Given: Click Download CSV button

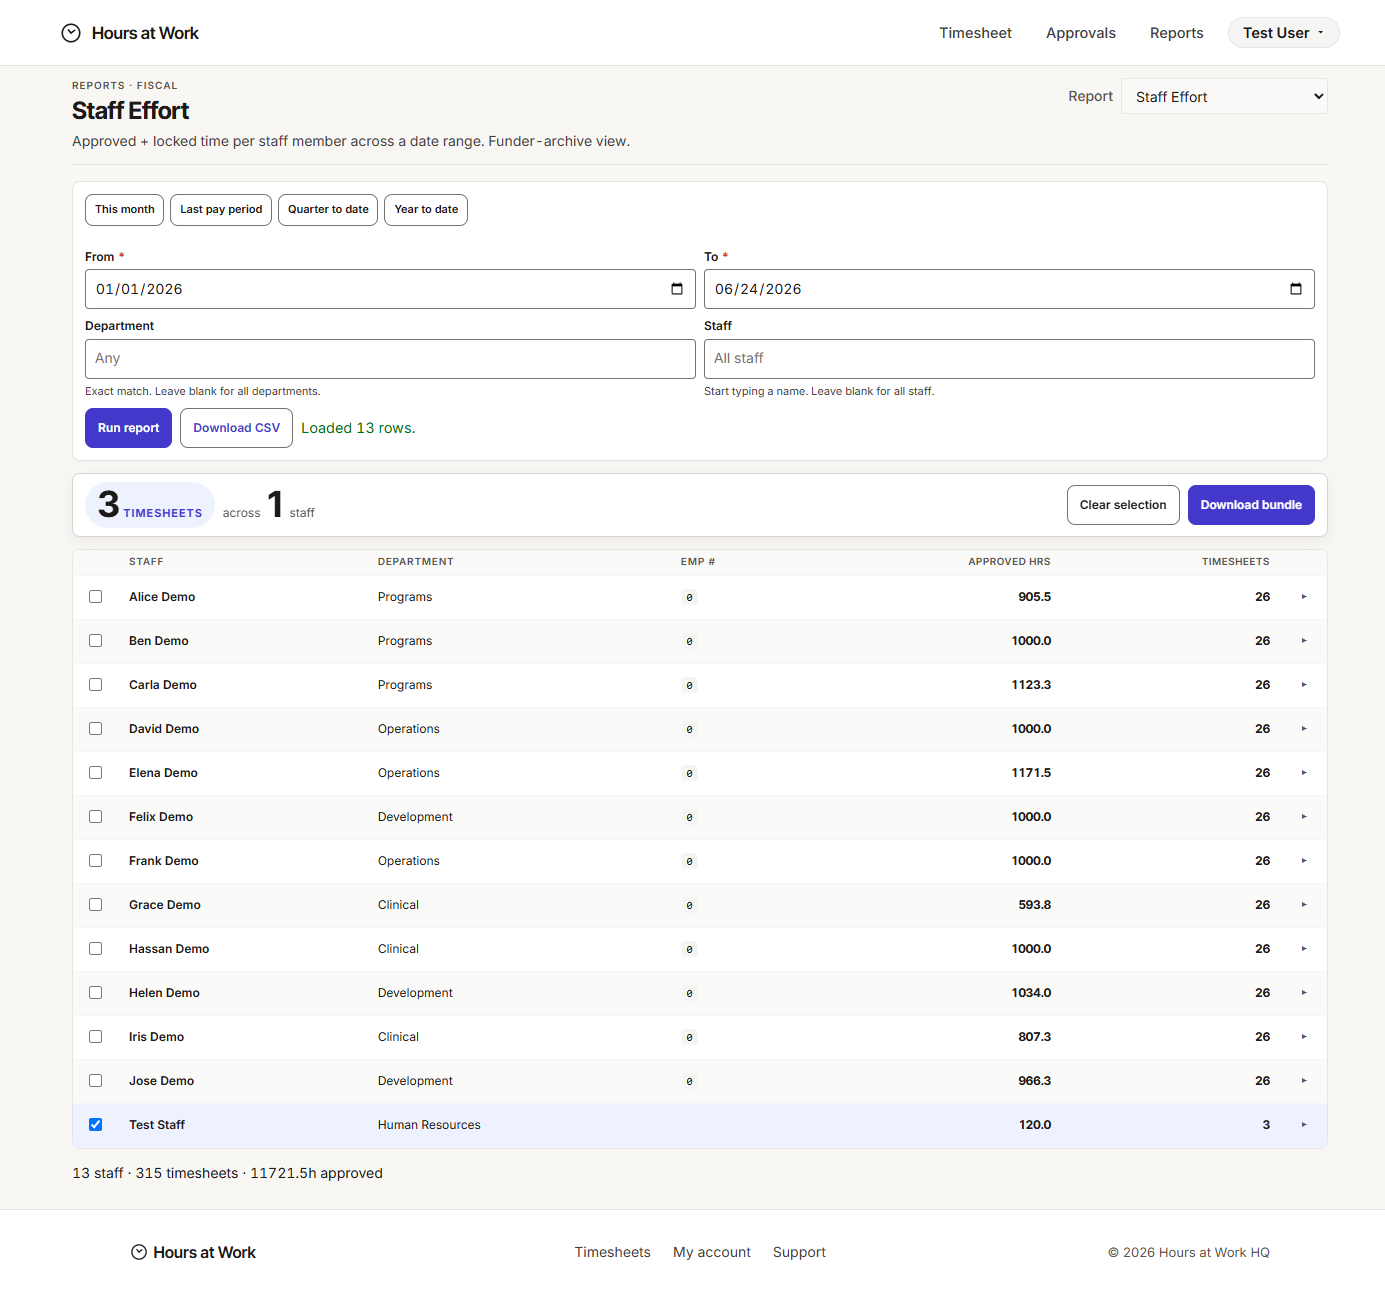Looking at the screenshot, I should click(x=236, y=428).
